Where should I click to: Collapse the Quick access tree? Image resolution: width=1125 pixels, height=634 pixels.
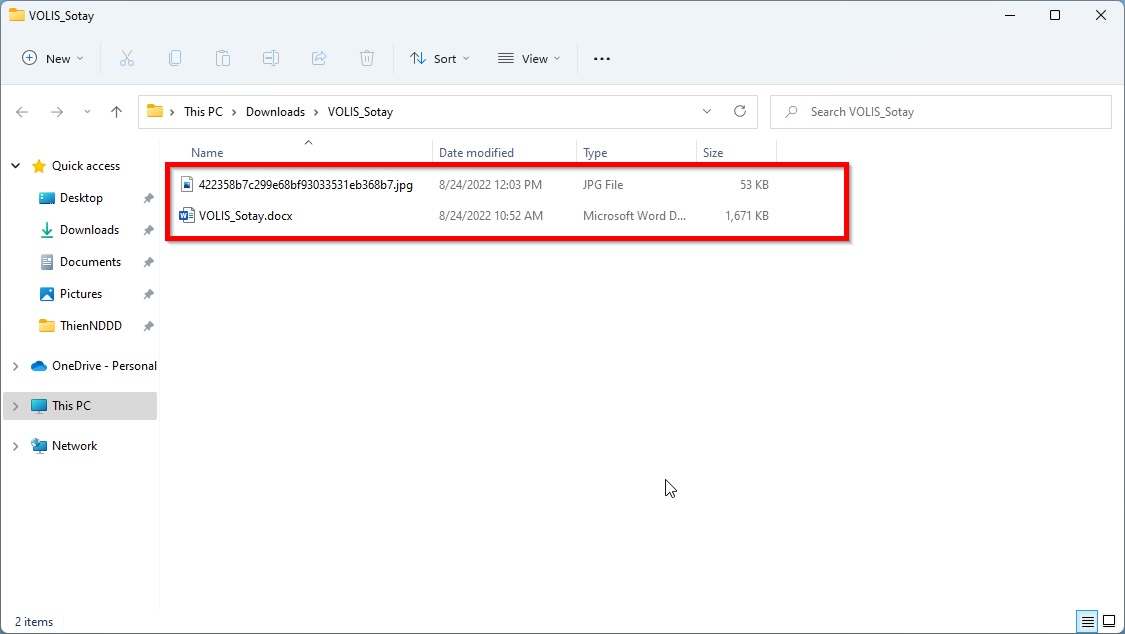[15, 166]
